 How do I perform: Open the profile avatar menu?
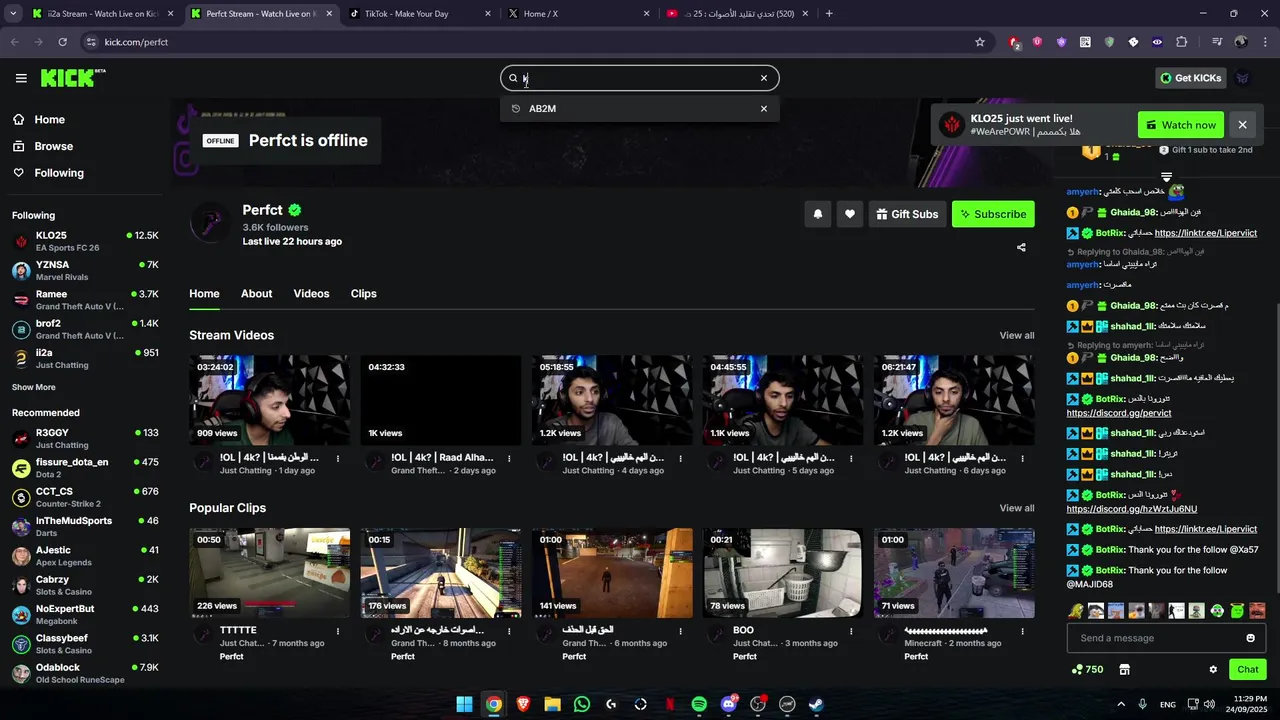pyautogui.click(x=1243, y=78)
